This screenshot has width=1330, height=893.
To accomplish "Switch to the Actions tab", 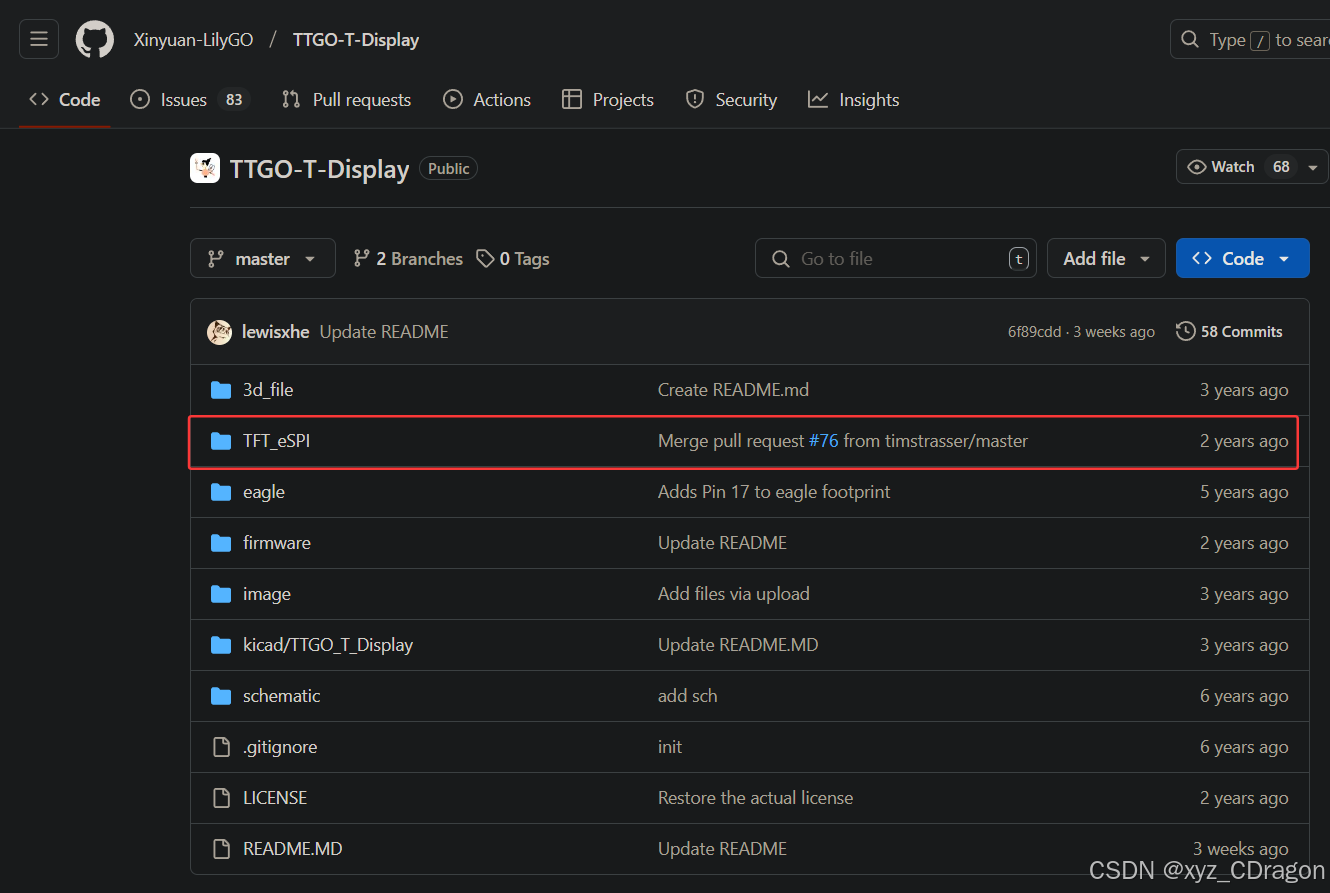I will (x=487, y=100).
